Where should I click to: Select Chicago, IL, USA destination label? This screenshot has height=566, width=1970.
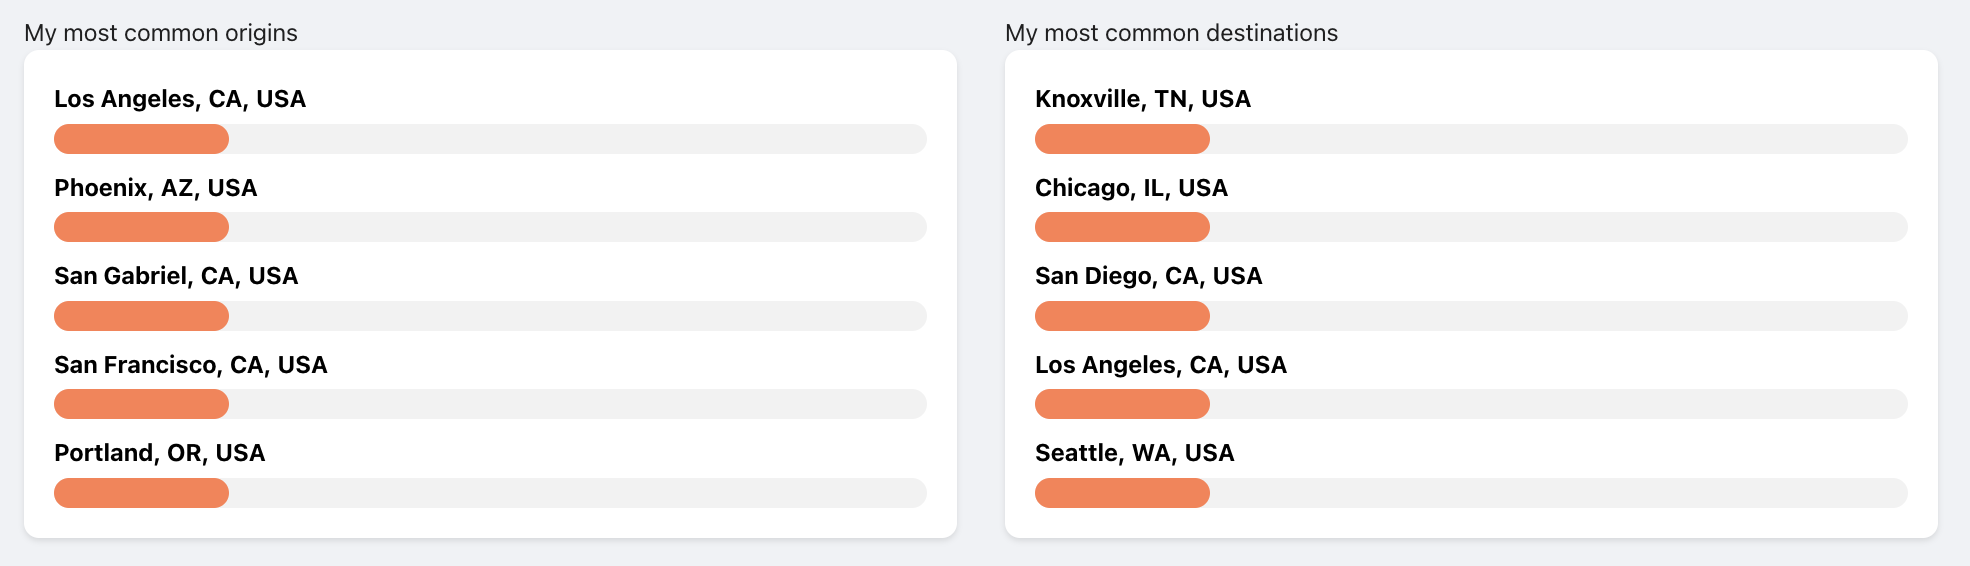point(1131,188)
